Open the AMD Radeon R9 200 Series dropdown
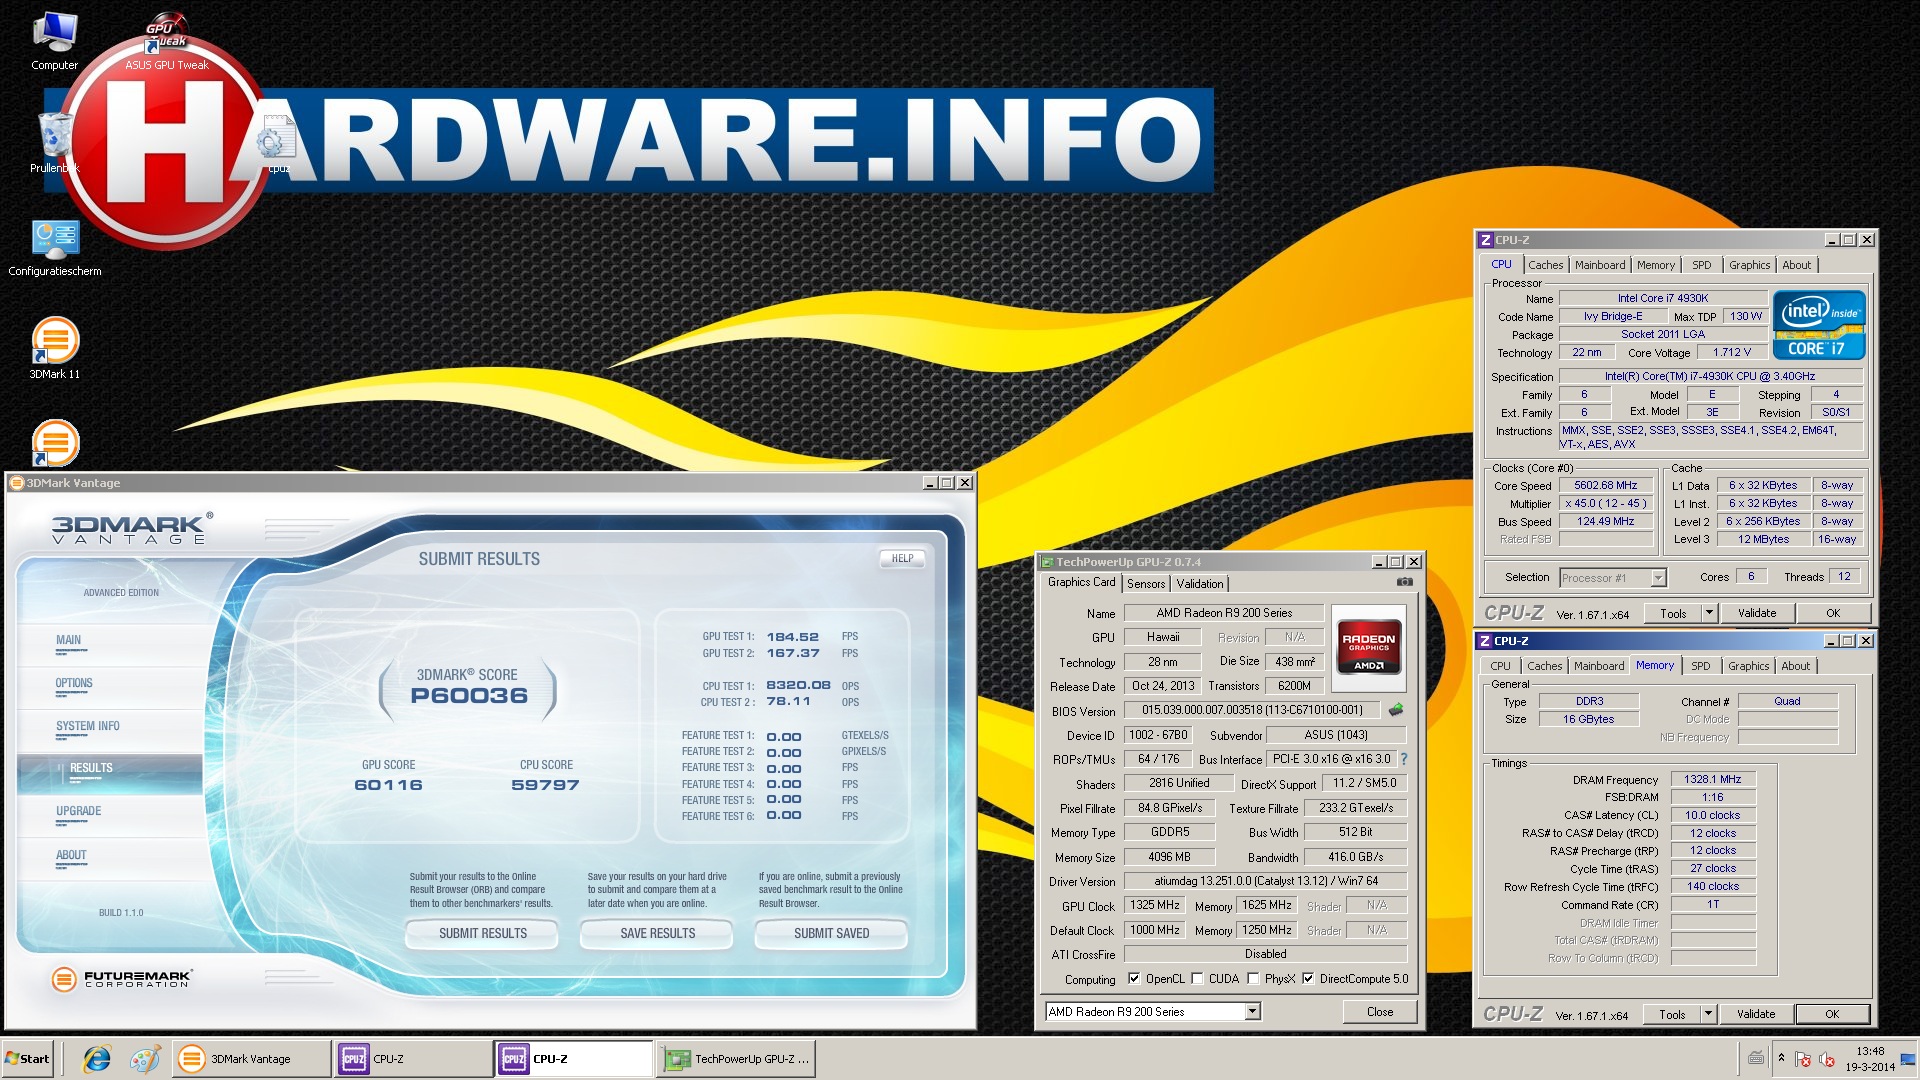Screen dimensions: 1920x1080 tap(1252, 1012)
